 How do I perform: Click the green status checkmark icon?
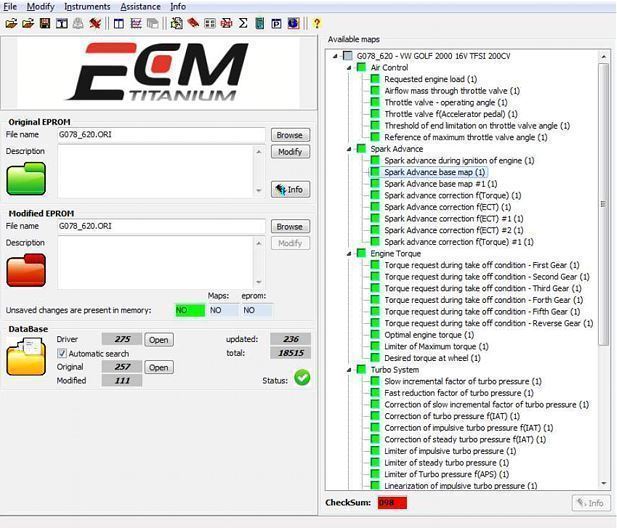click(x=301, y=377)
